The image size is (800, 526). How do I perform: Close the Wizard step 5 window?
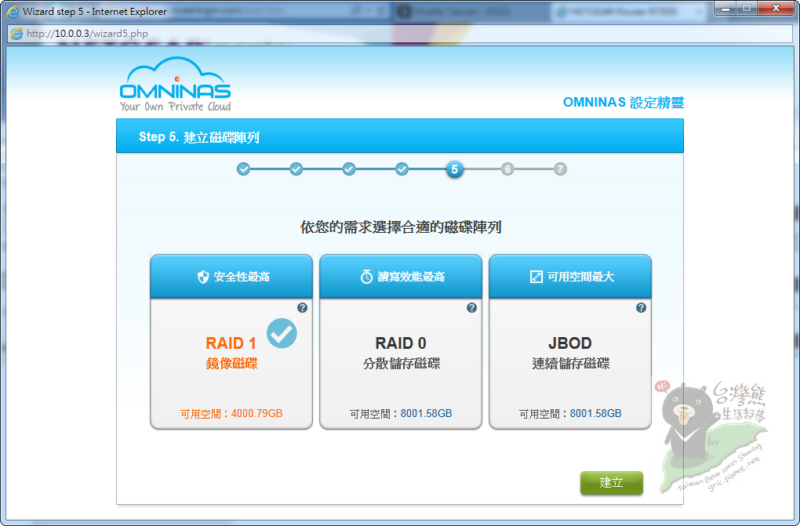point(776,9)
